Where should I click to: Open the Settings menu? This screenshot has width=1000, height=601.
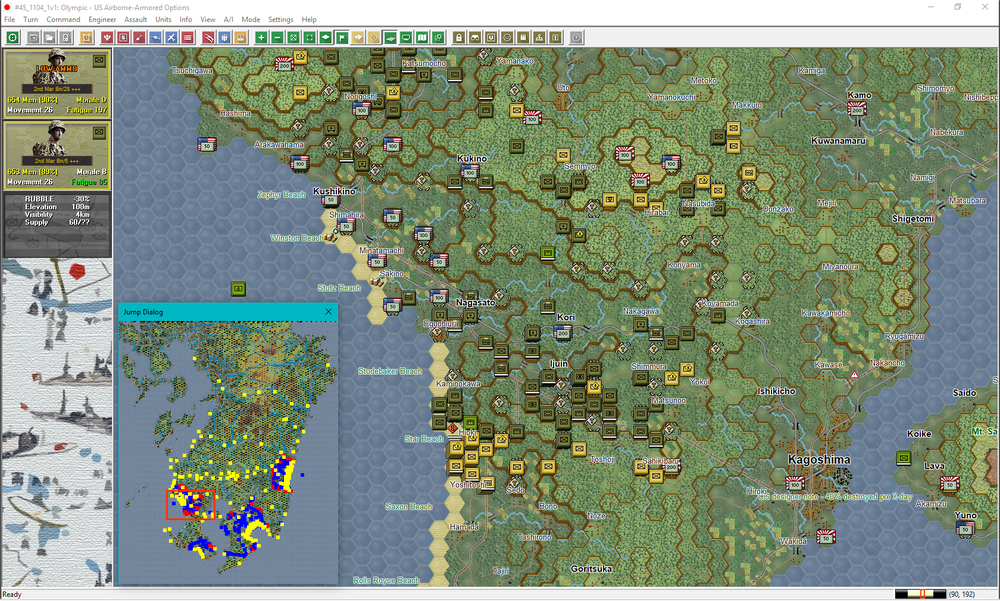[281, 20]
